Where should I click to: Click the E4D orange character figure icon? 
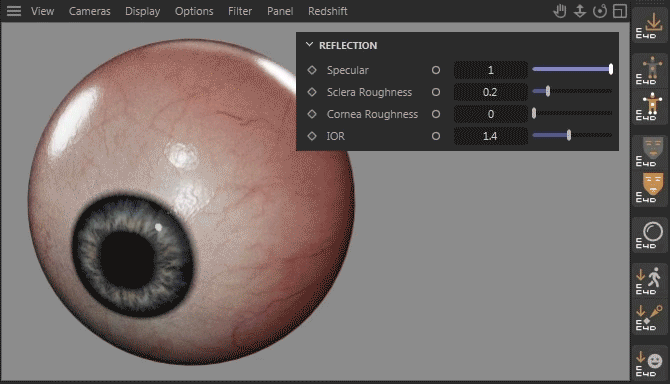click(649, 70)
